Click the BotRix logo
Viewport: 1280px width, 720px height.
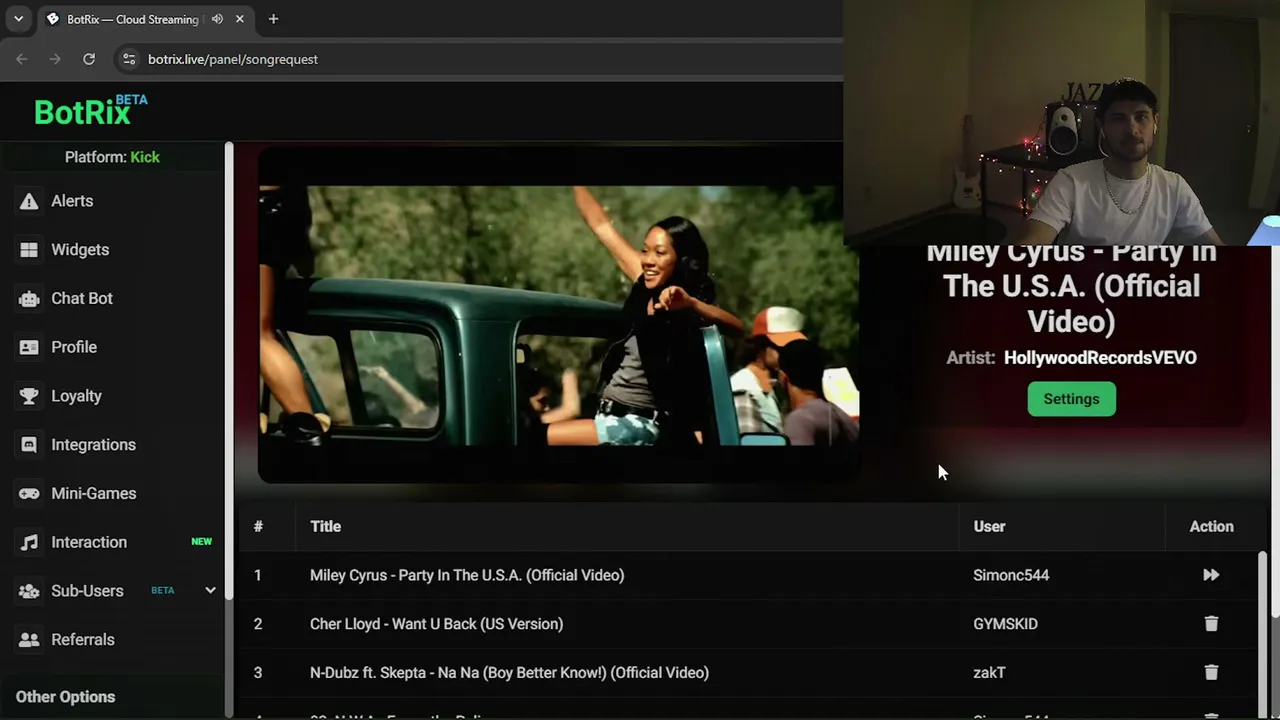91,110
